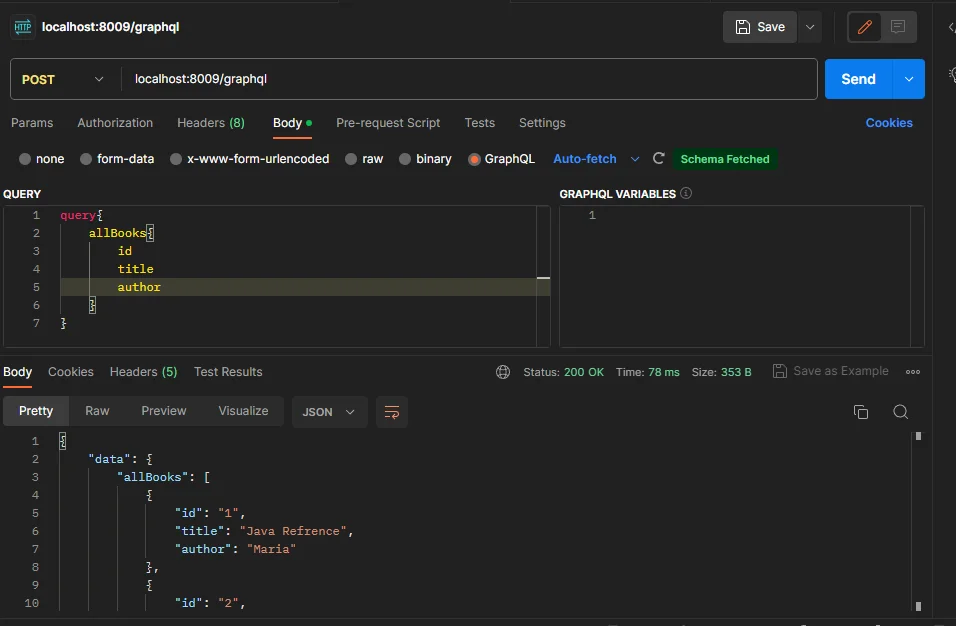Click the Send button
The height and width of the screenshot is (626, 956).
[x=858, y=79]
